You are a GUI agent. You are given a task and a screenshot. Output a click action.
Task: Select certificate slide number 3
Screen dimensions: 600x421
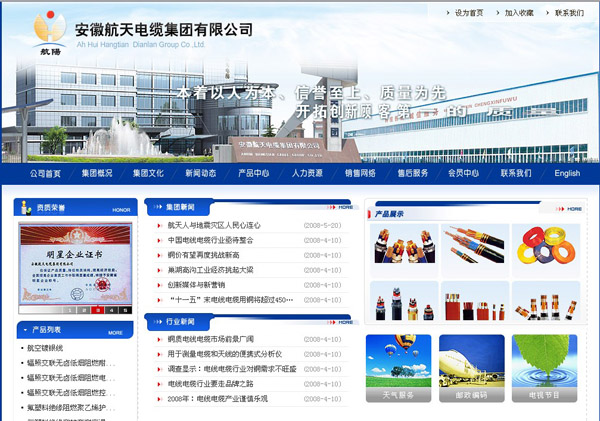tap(98, 310)
